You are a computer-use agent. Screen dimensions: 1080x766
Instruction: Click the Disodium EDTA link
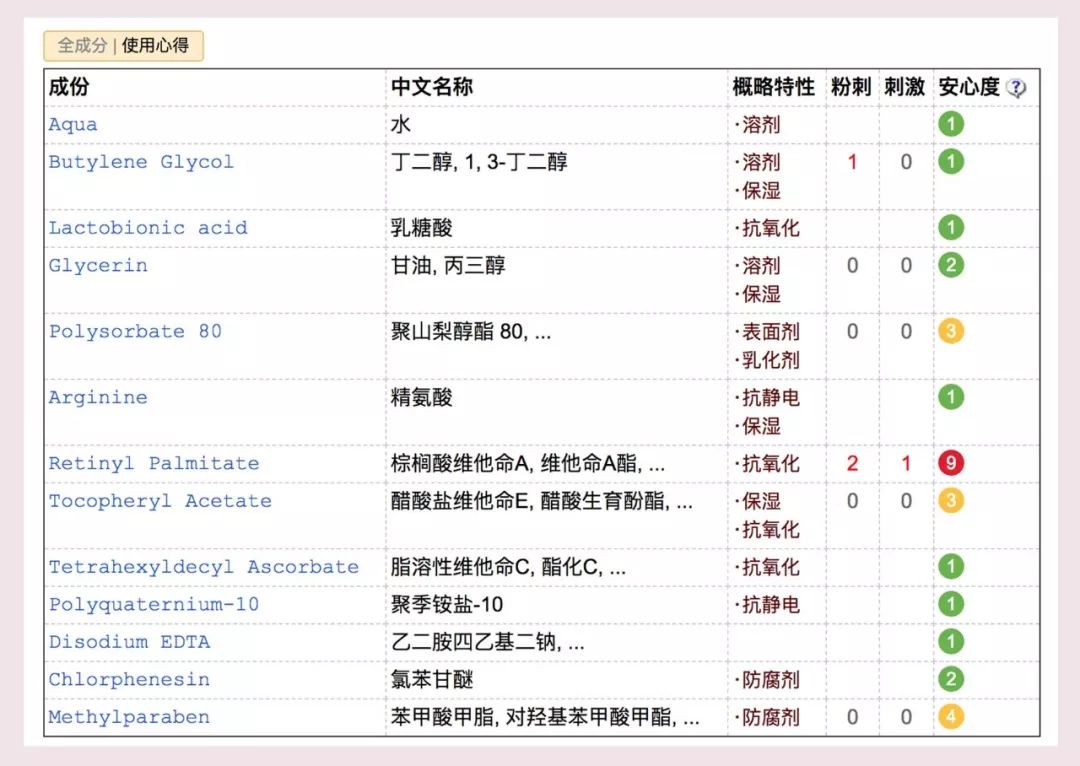coord(127,641)
